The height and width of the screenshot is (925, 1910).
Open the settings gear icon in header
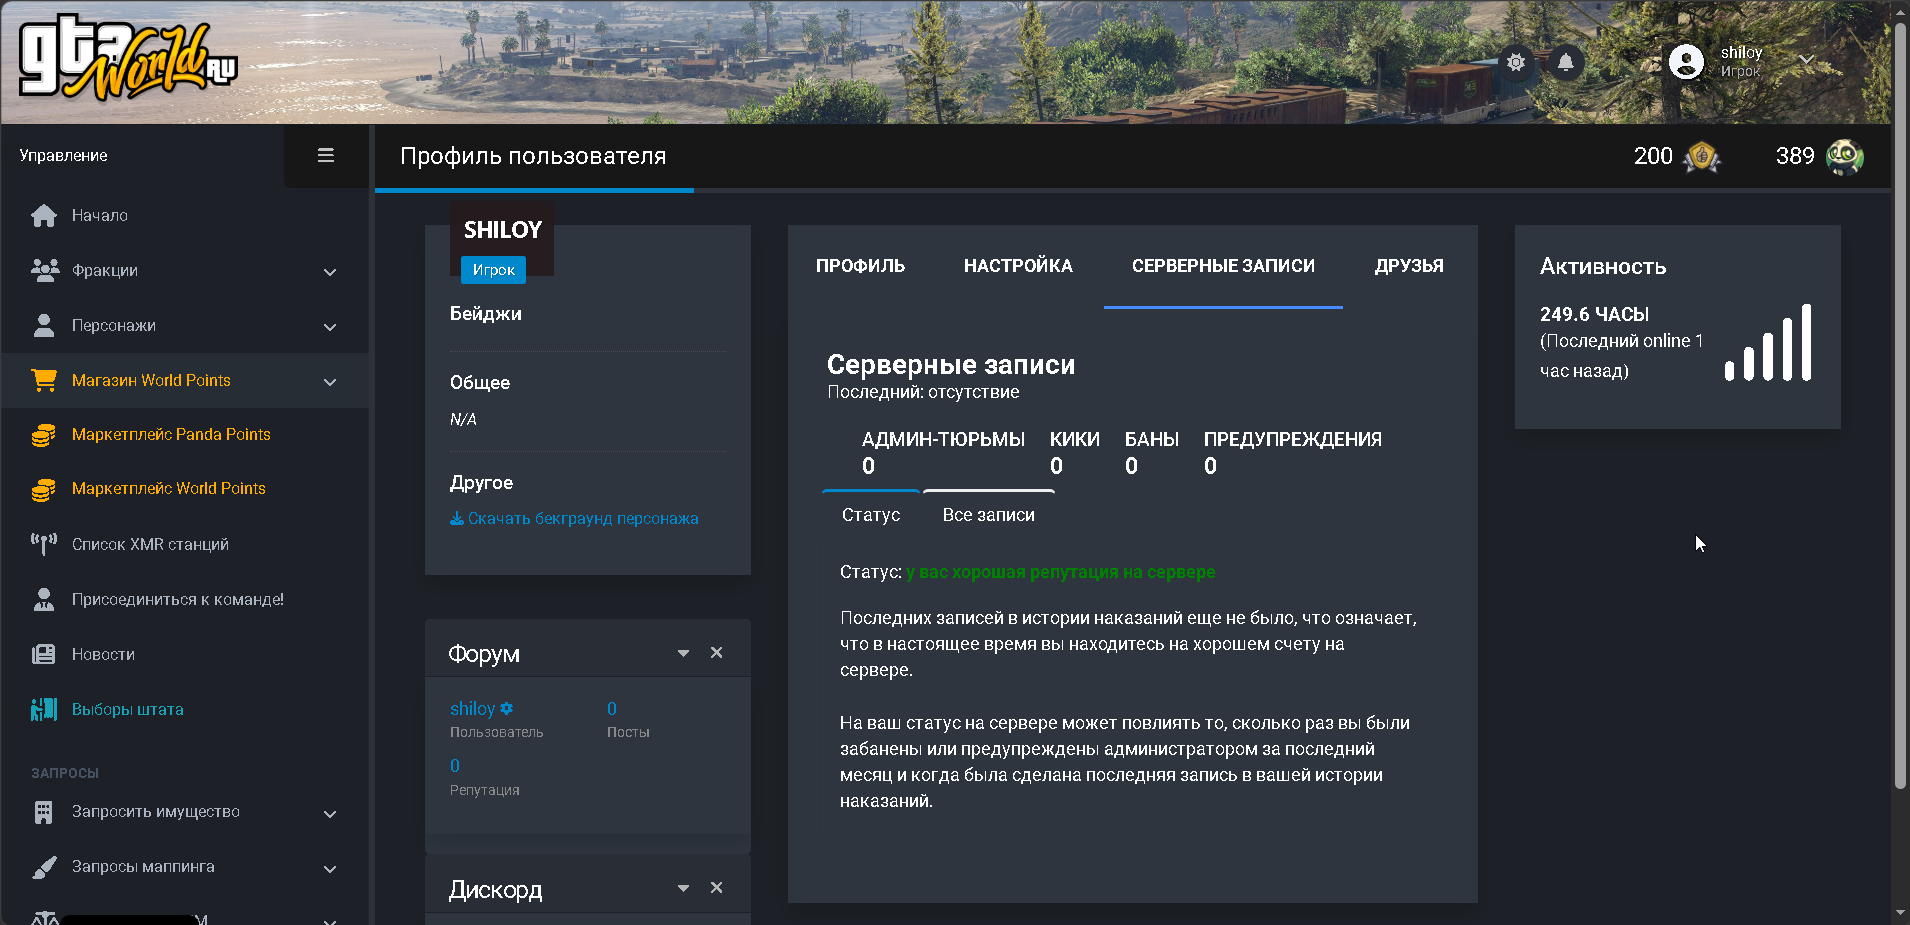pos(1516,62)
